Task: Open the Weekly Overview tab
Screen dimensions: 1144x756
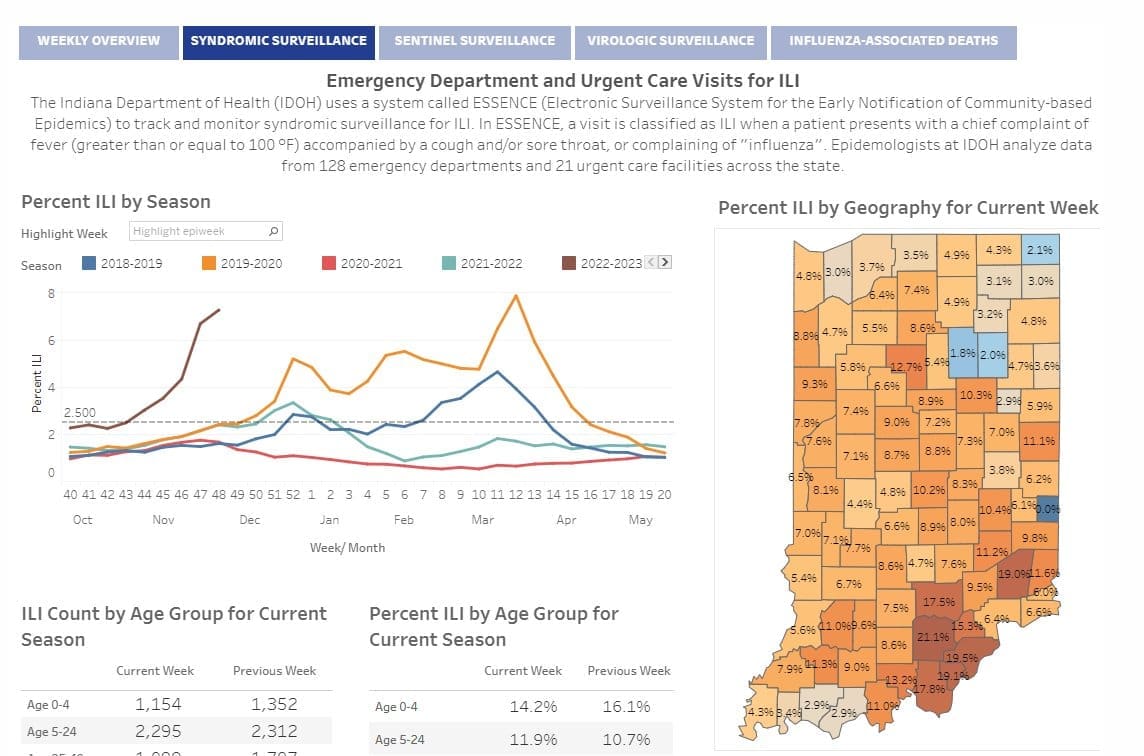Action: [x=98, y=42]
